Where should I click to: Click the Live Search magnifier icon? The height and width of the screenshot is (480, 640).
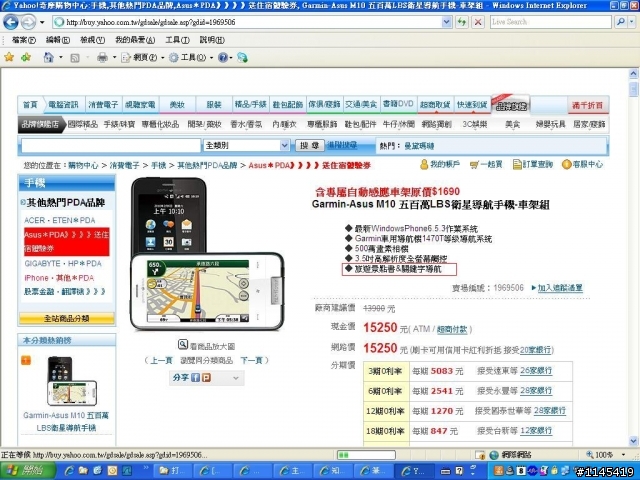(x=620, y=22)
